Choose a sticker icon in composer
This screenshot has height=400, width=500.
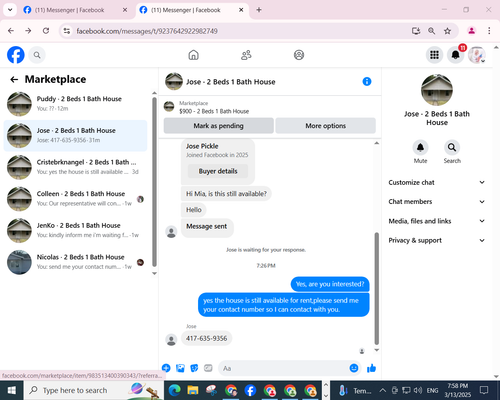[x=194, y=368]
